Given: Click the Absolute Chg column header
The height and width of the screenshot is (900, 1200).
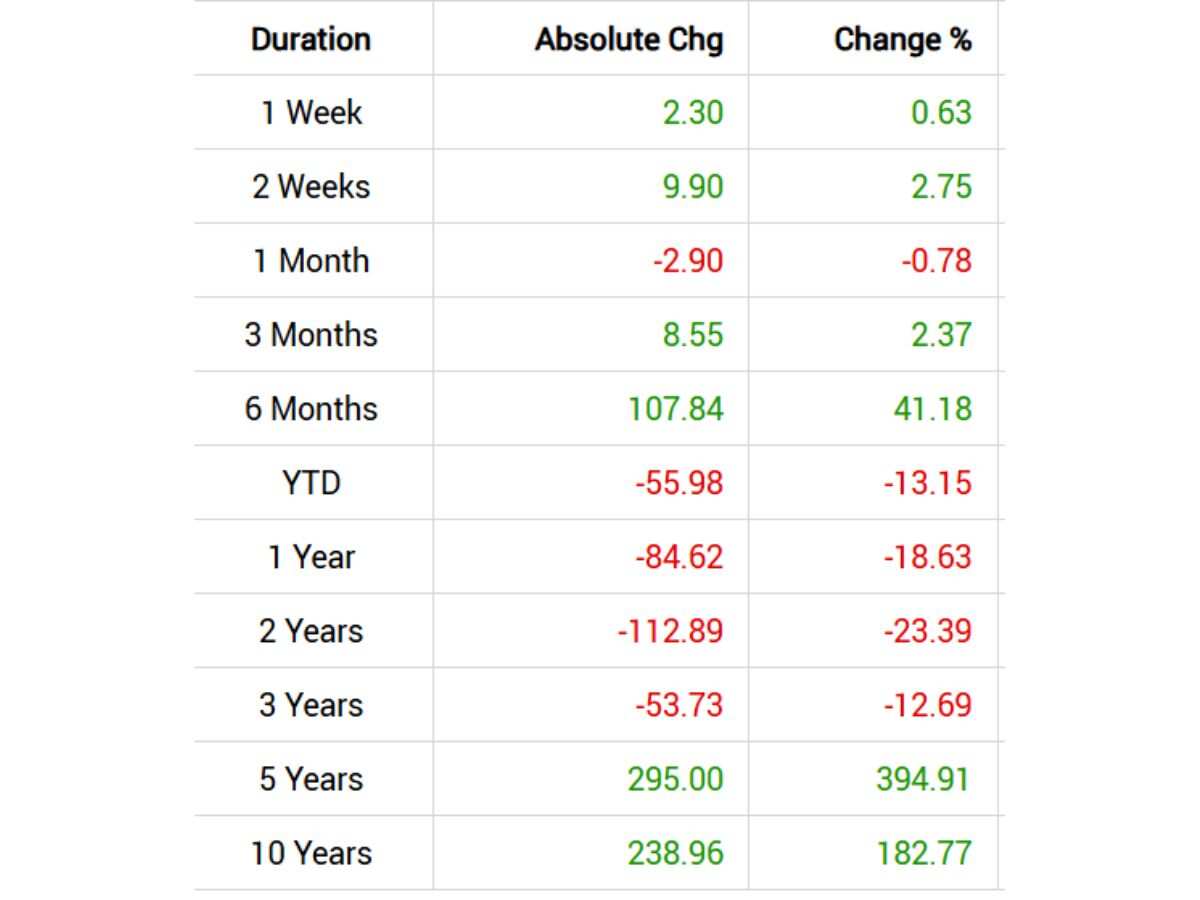Looking at the screenshot, I should point(628,39).
